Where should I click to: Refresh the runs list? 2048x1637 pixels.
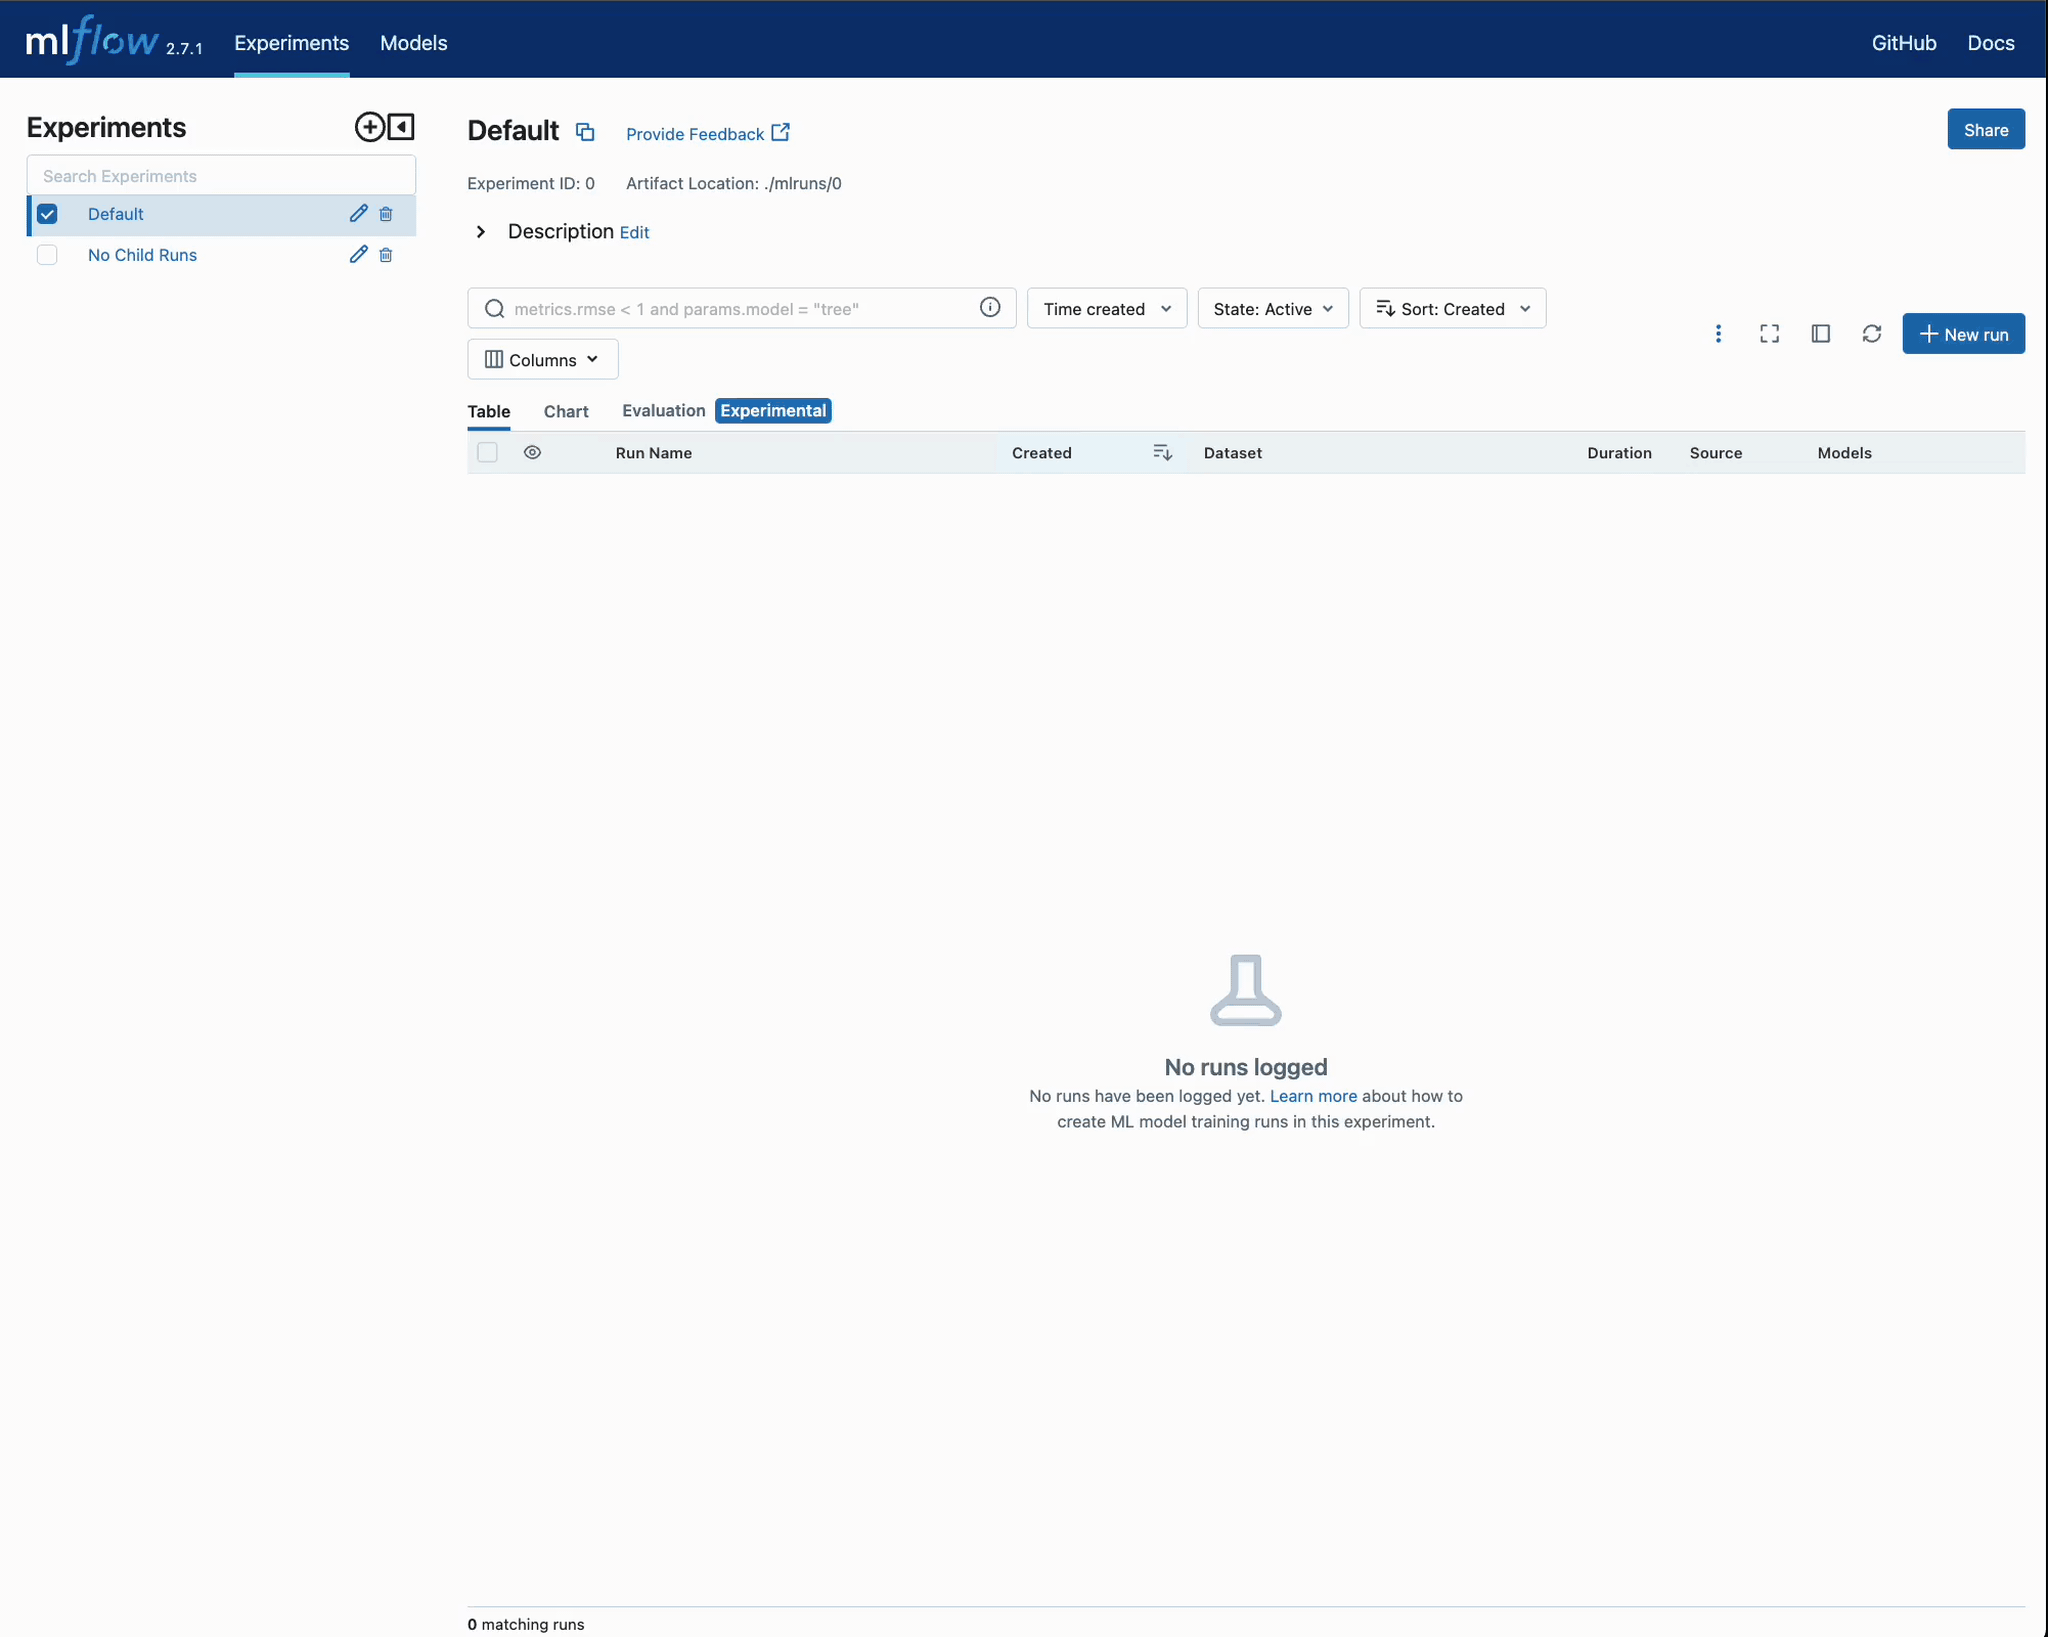click(1871, 334)
